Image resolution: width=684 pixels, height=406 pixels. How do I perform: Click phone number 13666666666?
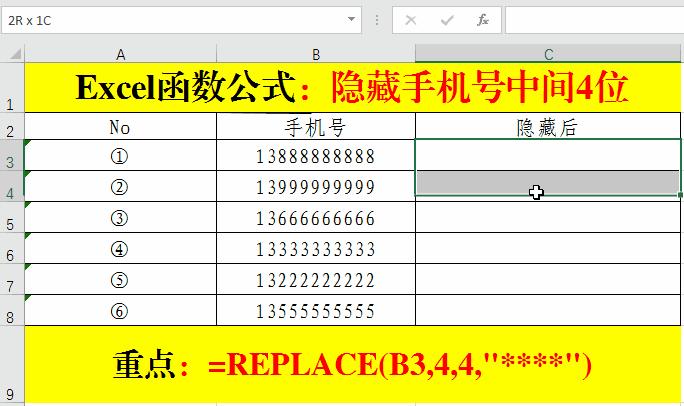coord(316,217)
